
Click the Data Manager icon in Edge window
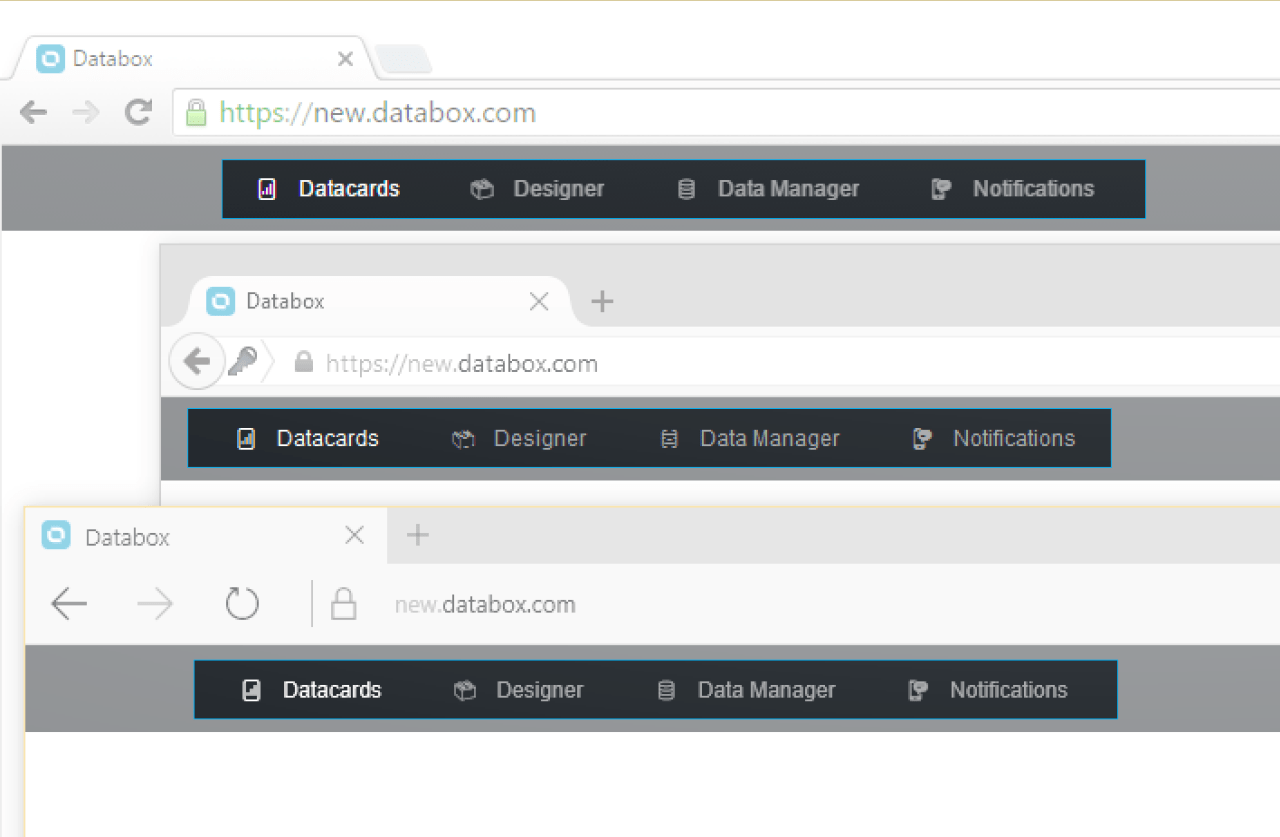click(x=666, y=690)
